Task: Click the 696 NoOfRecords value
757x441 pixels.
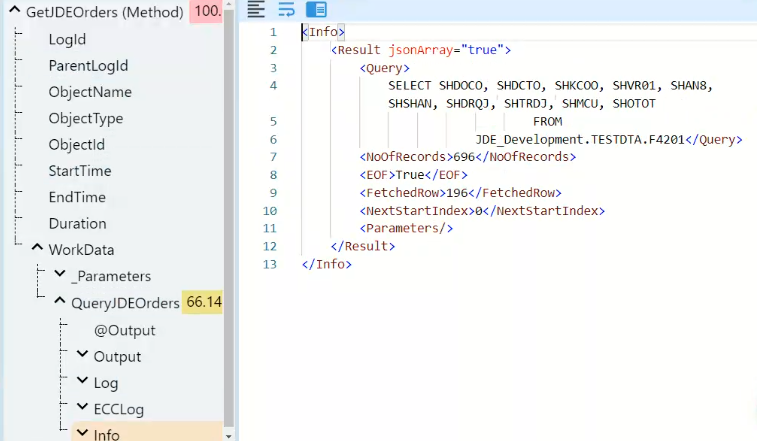Action: pos(464,157)
